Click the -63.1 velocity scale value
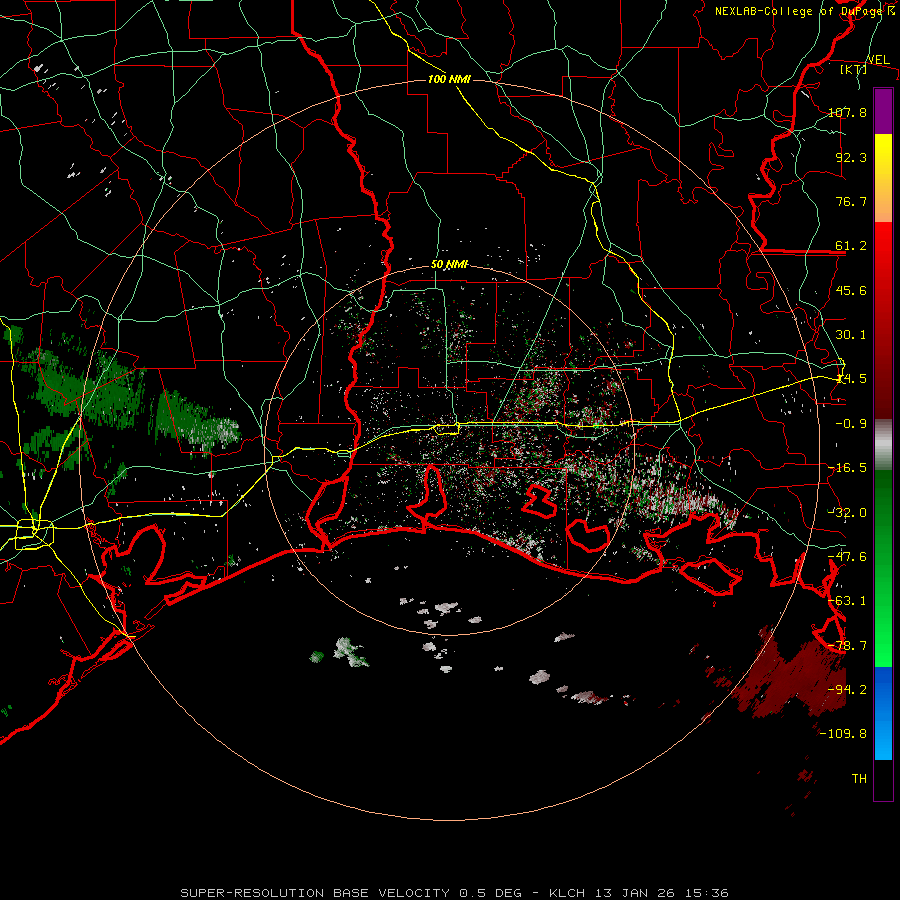This screenshot has width=900, height=900. pyautogui.click(x=847, y=601)
